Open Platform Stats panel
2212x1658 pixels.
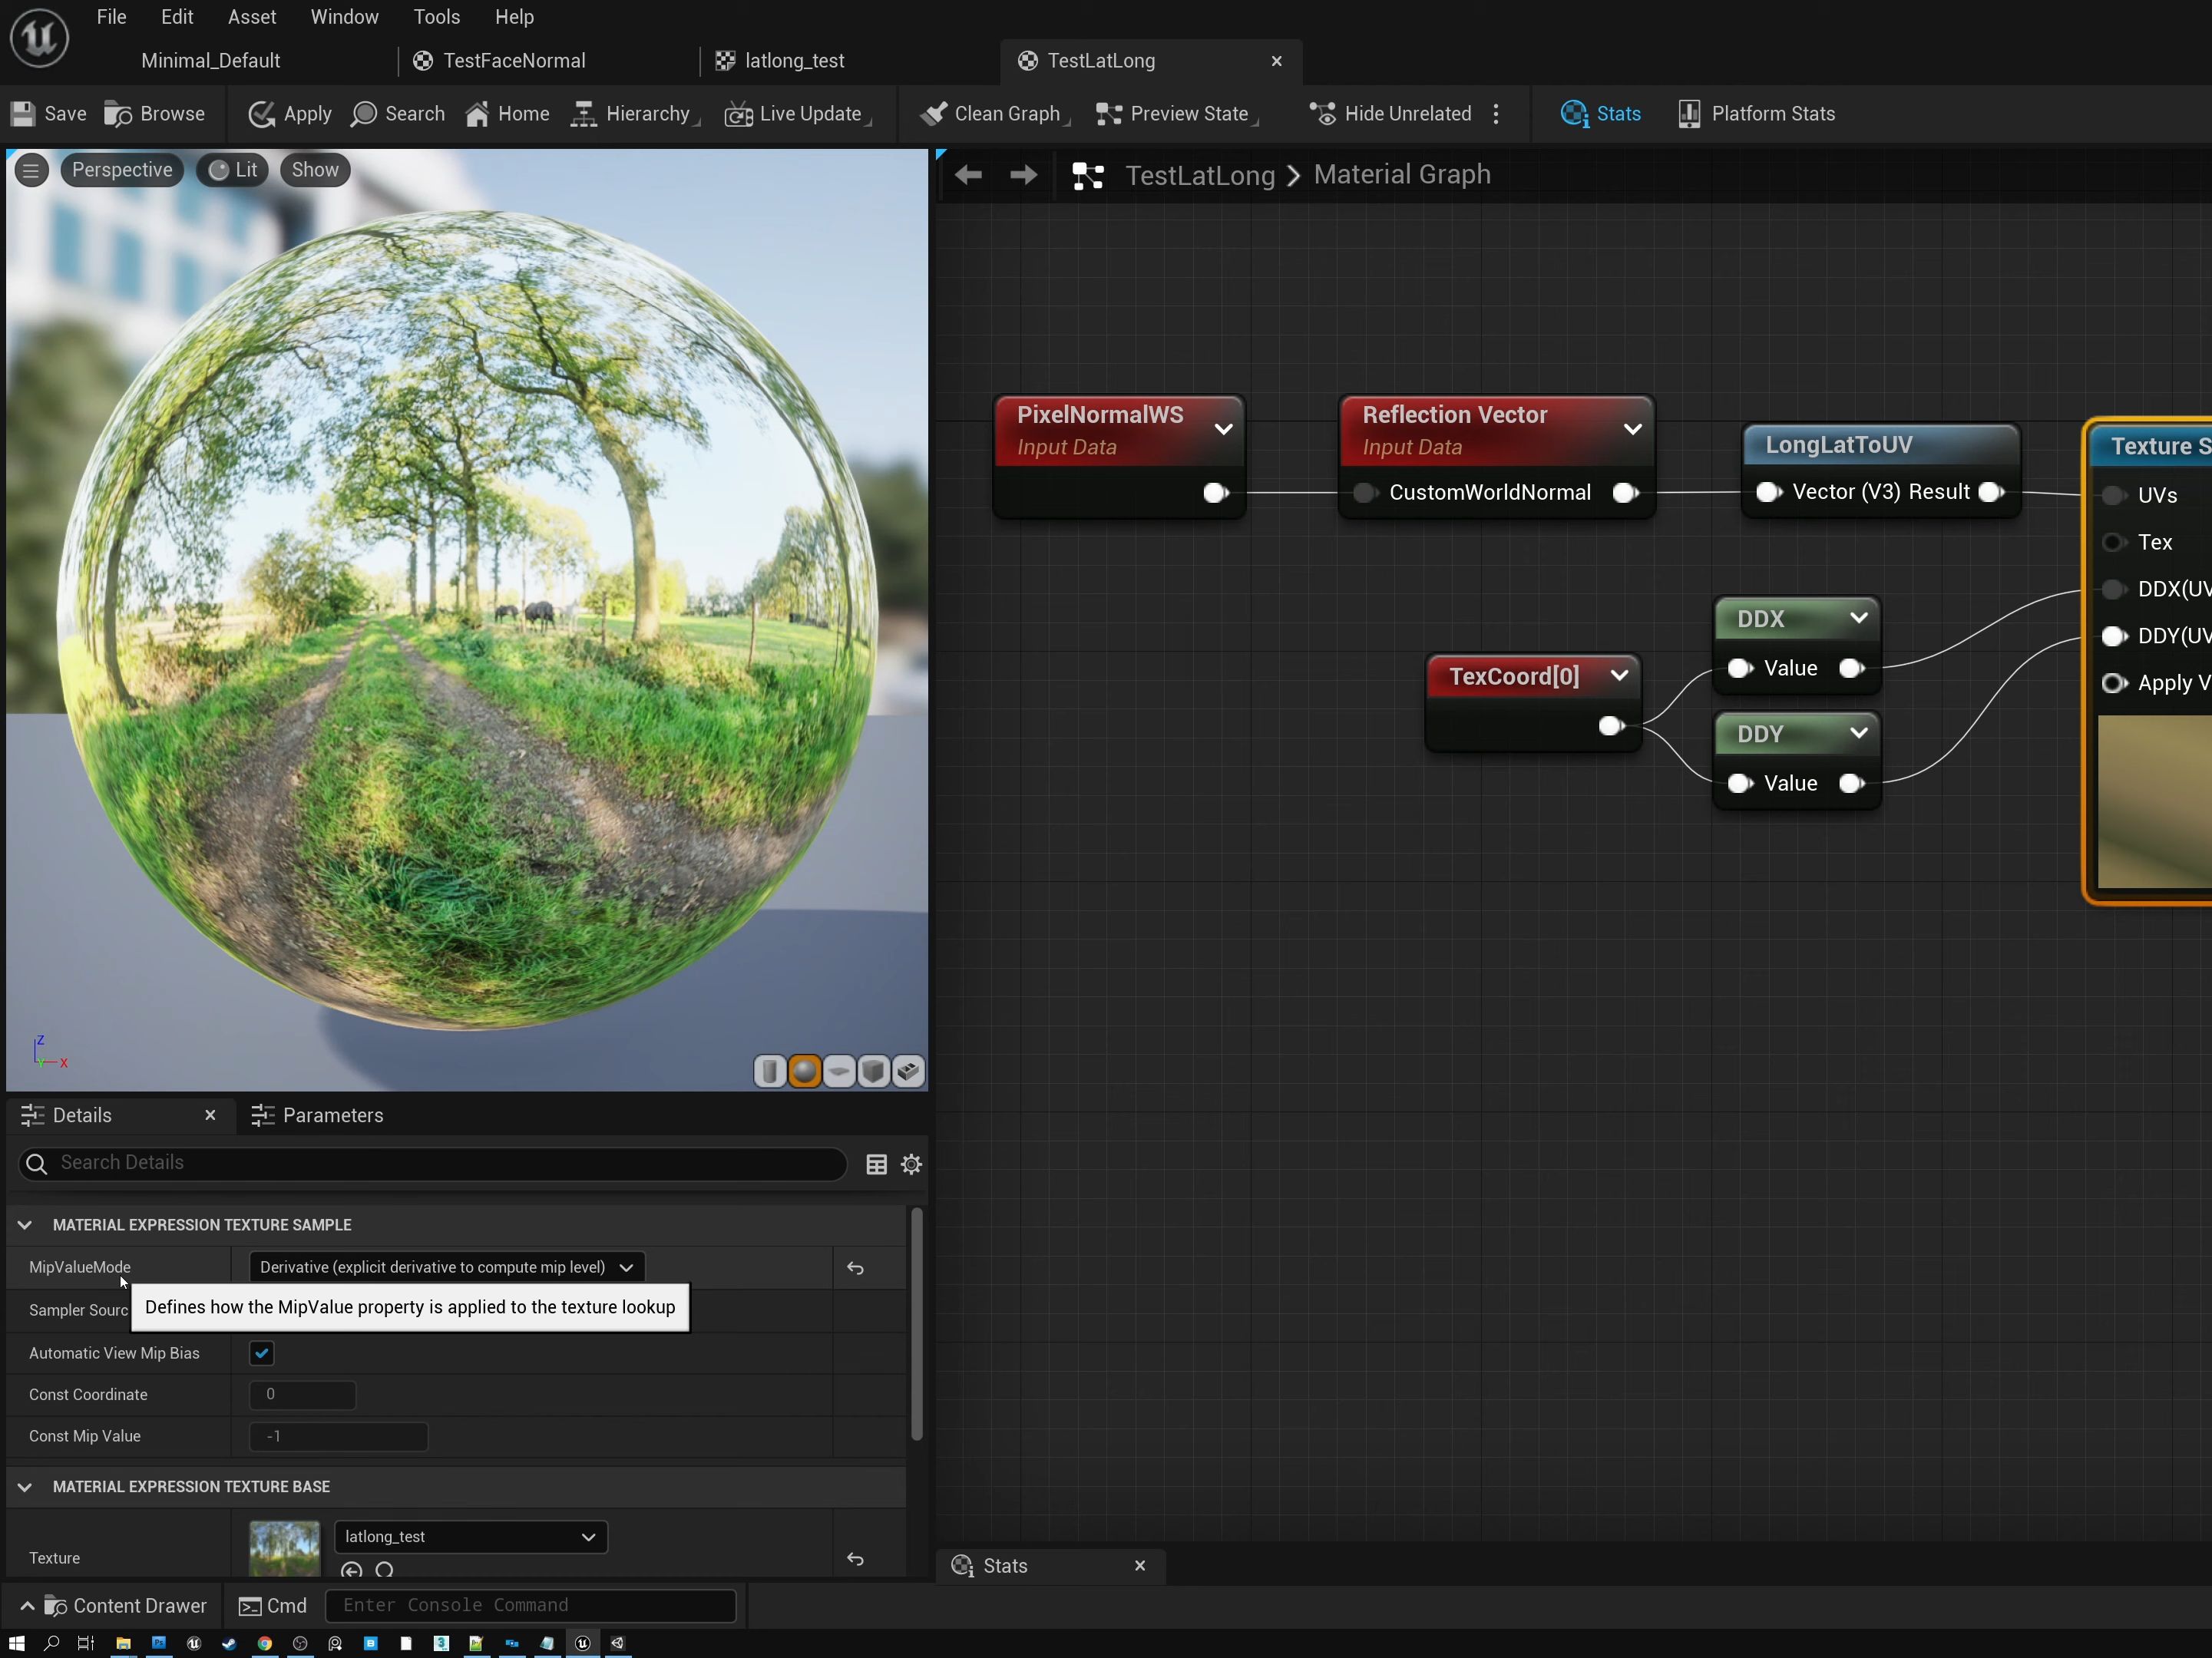tap(1756, 114)
